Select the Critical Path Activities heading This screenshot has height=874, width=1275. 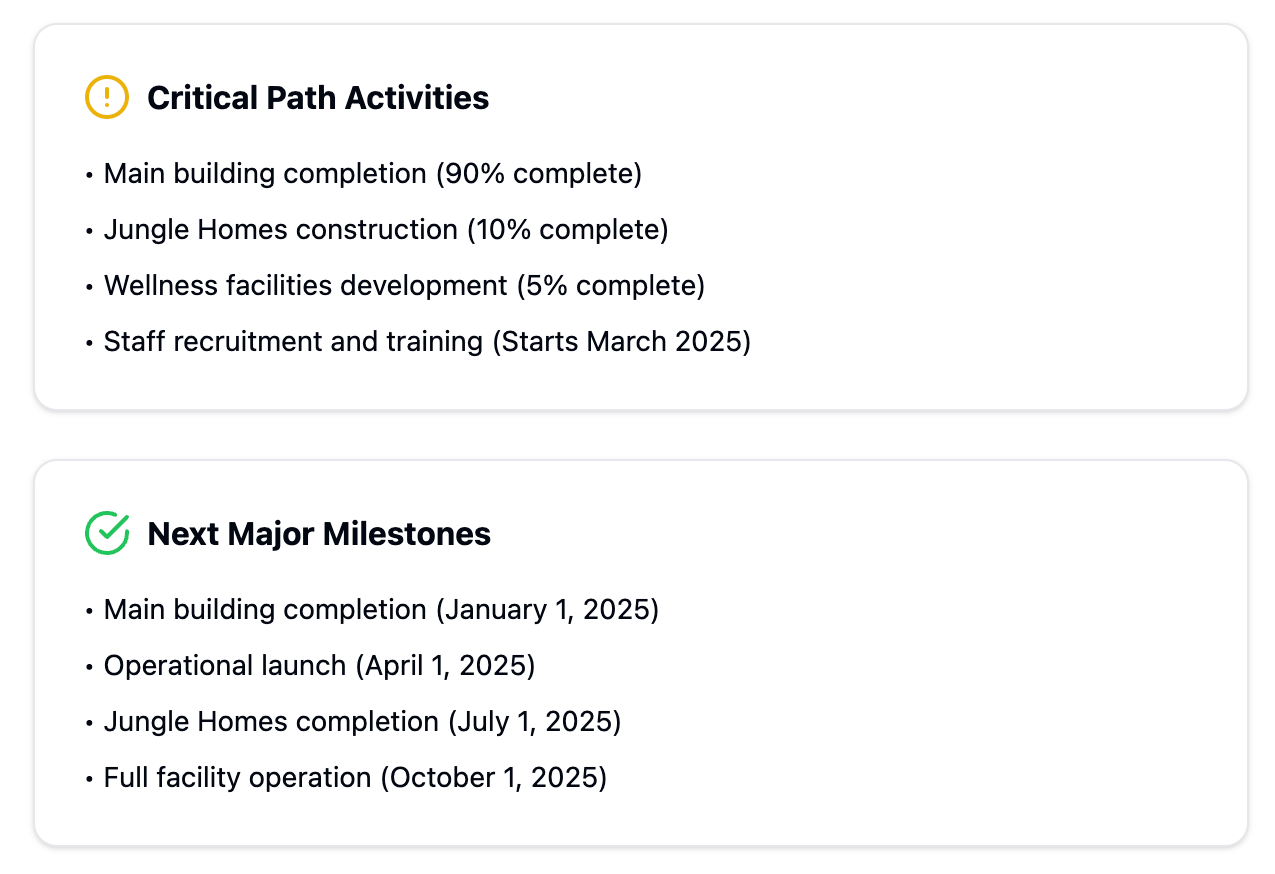318,98
